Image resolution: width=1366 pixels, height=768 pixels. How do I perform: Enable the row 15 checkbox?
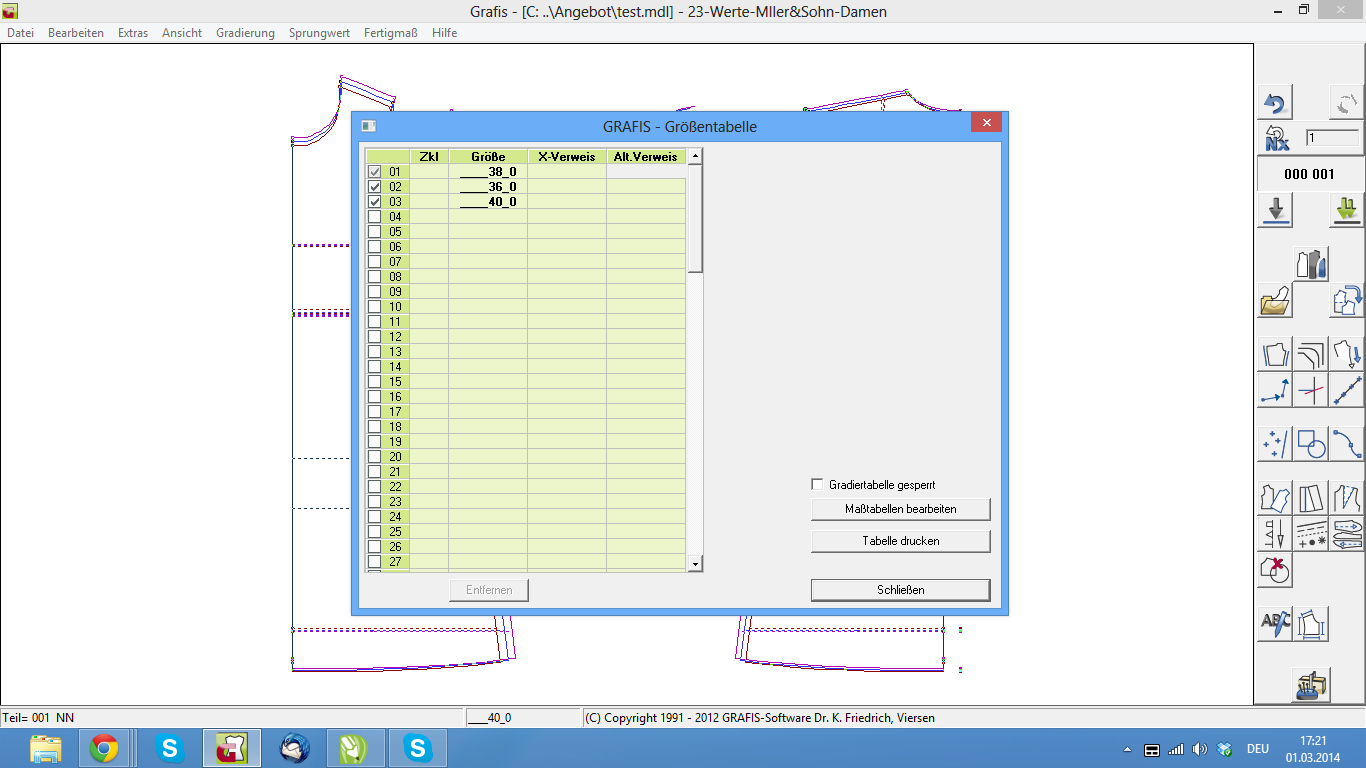tap(375, 382)
